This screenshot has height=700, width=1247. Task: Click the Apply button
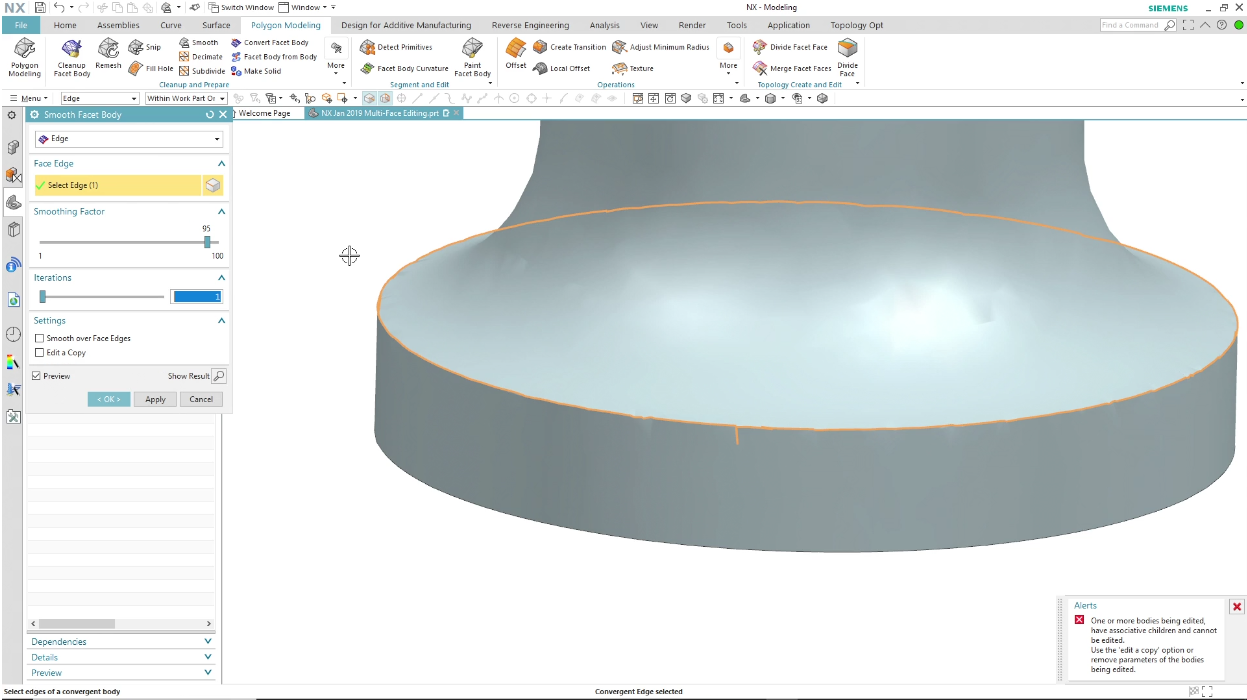(x=155, y=399)
